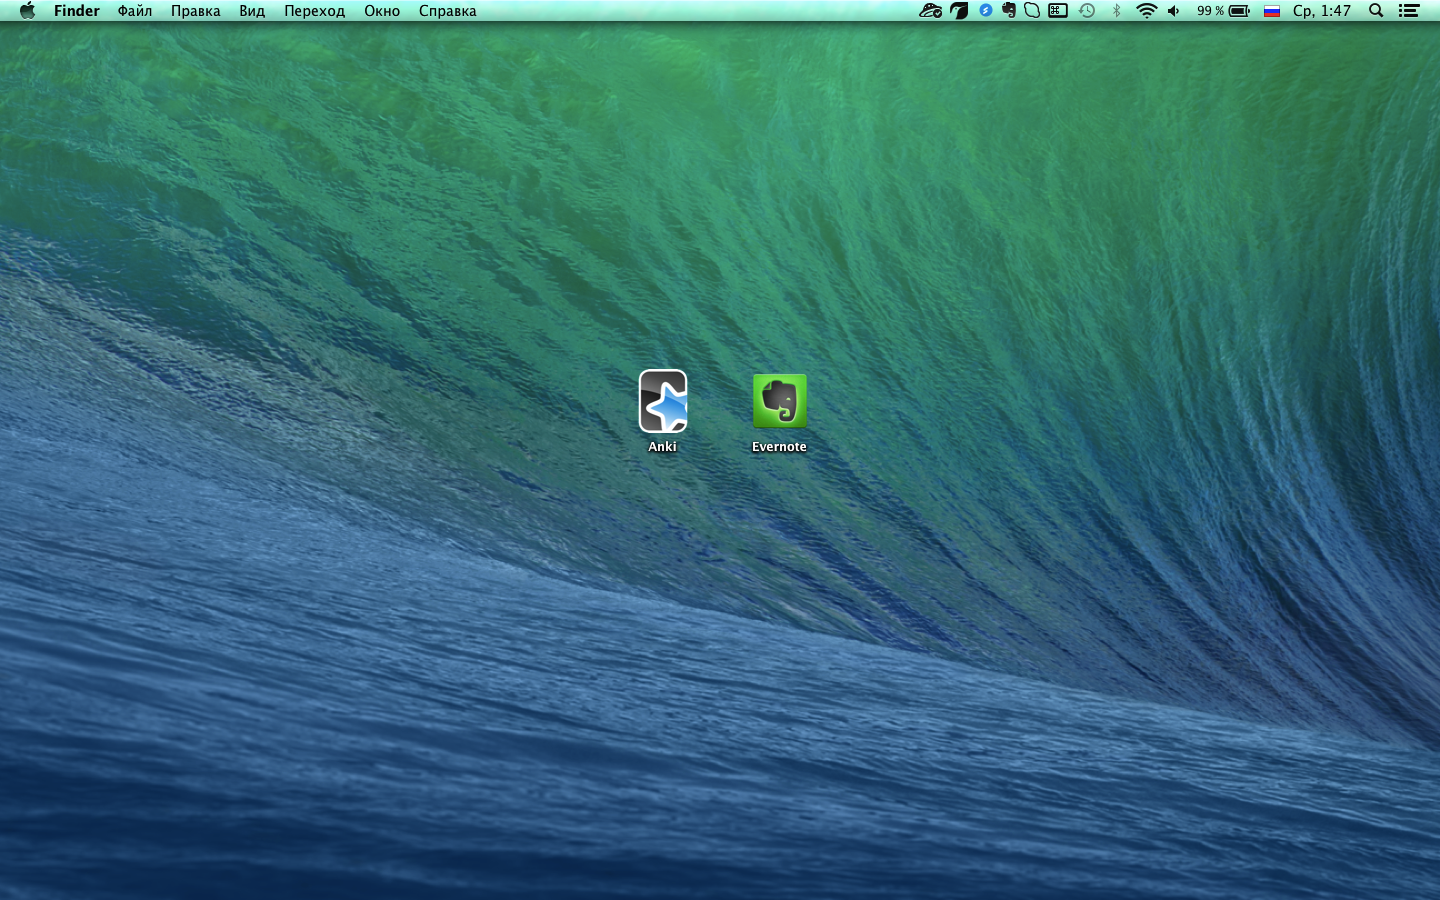Screen dimensions: 1440x900
Task: Open the Окно menu
Action: click(382, 11)
